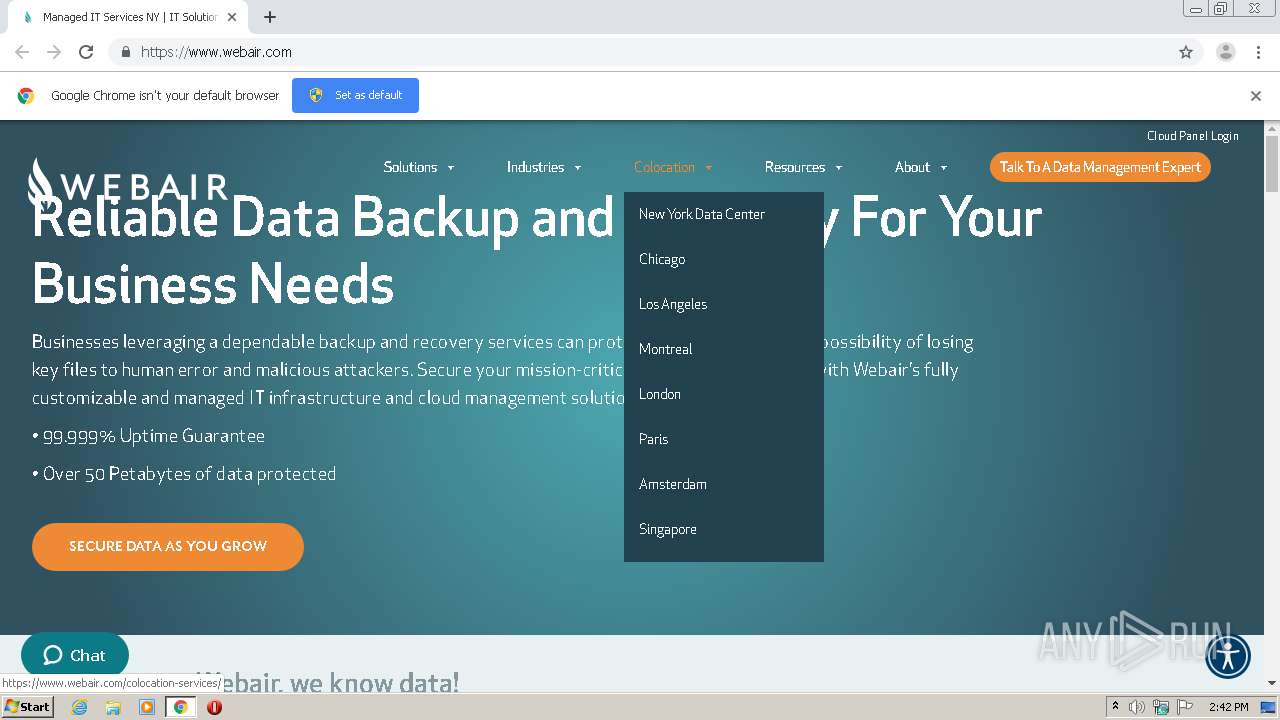Image resolution: width=1280 pixels, height=720 pixels.
Task: Dismiss the default browser info bar
Action: click(1256, 96)
